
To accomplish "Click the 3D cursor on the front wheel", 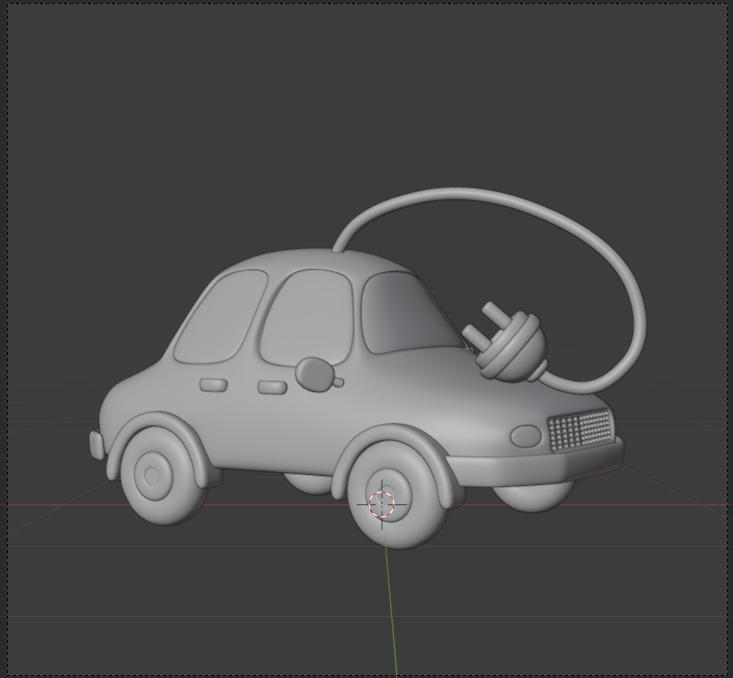I will tap(381, 505).
